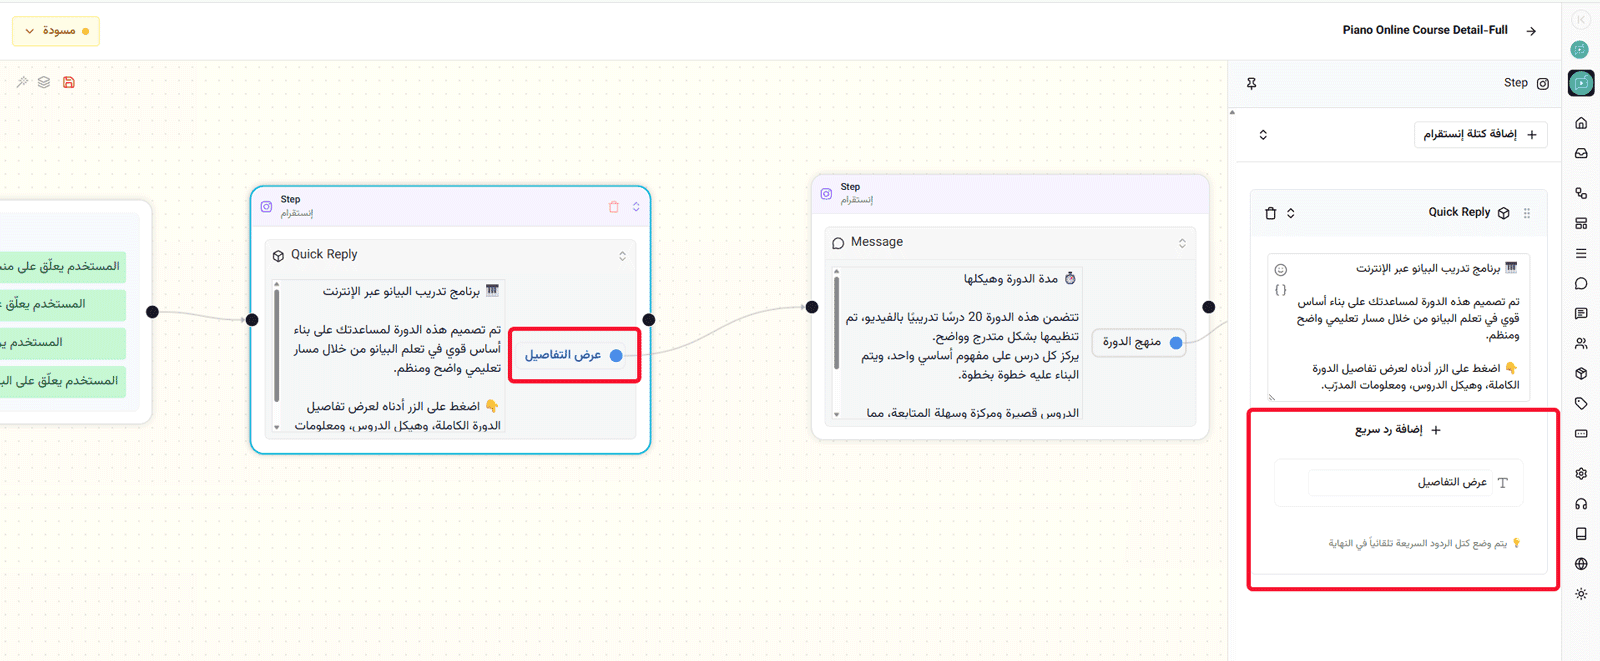Image resolution: width=1600 pixels, height=661 pixels.
Task: Open the Home icon in the sidebar
Action: (1581, 123)
